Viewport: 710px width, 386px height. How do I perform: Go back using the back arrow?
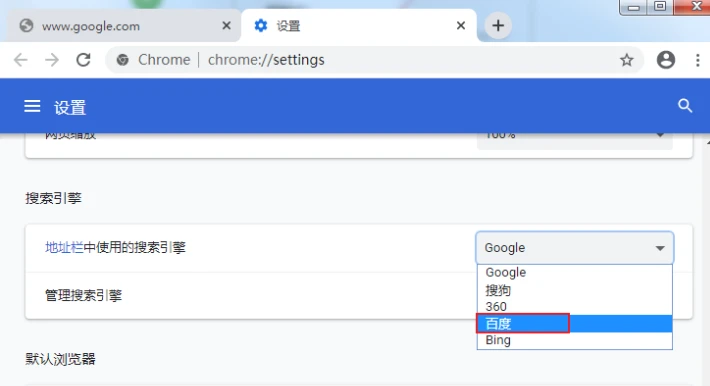click(x=21, y=60)
